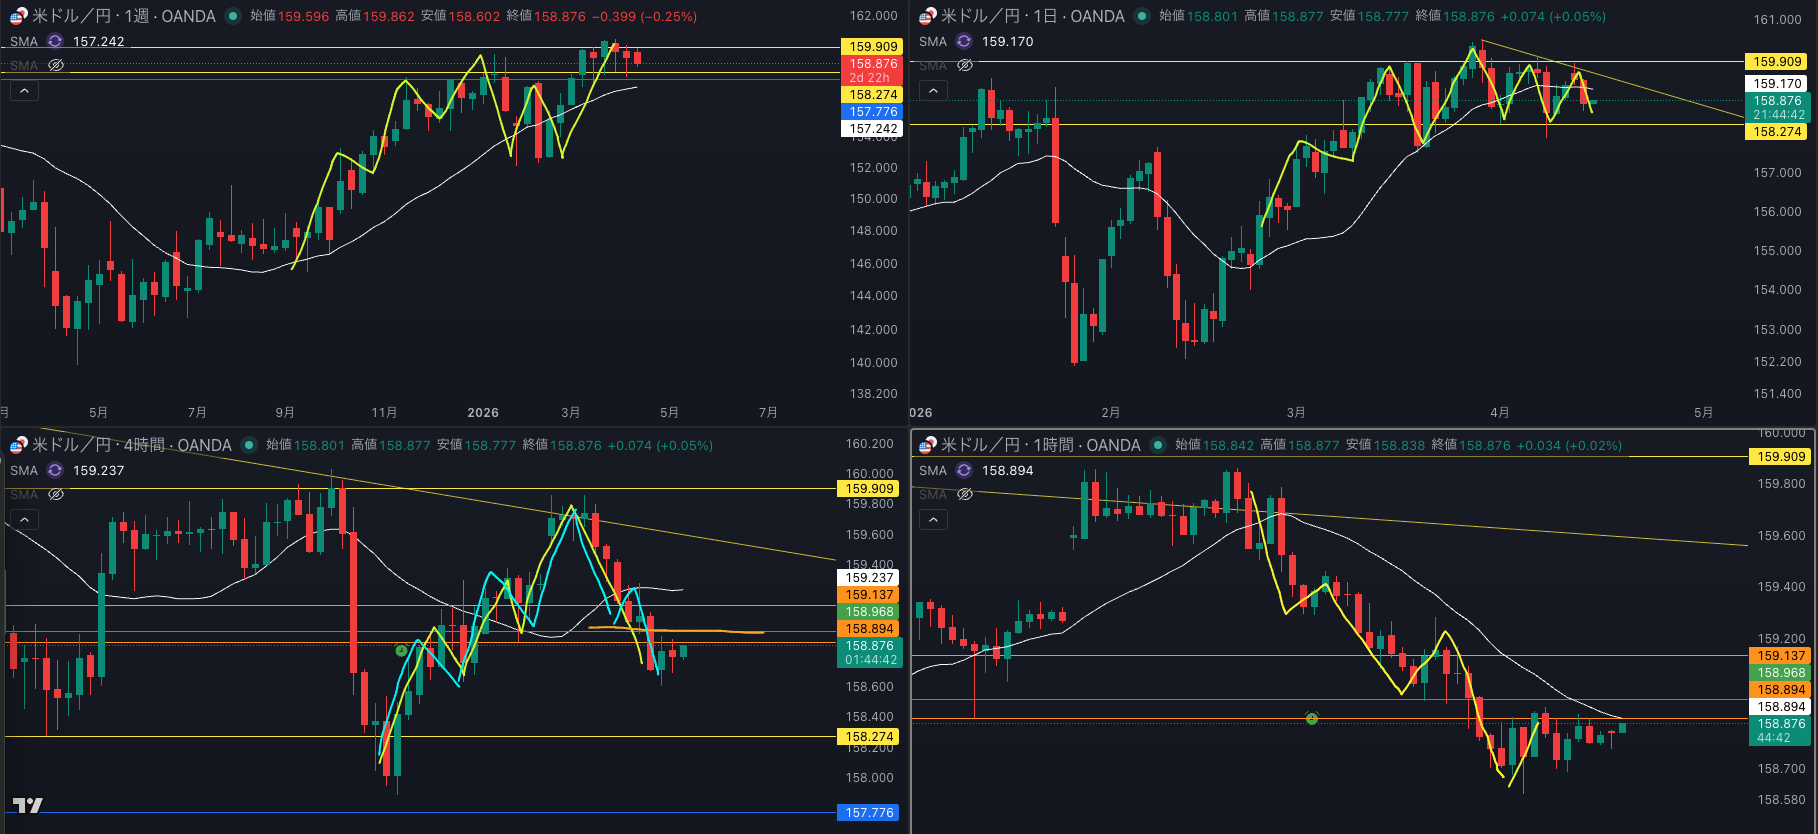Click the USD/JPY flag icon on the 1-hour chart
Screen dimensions: 1818x834
pos(928,445)
